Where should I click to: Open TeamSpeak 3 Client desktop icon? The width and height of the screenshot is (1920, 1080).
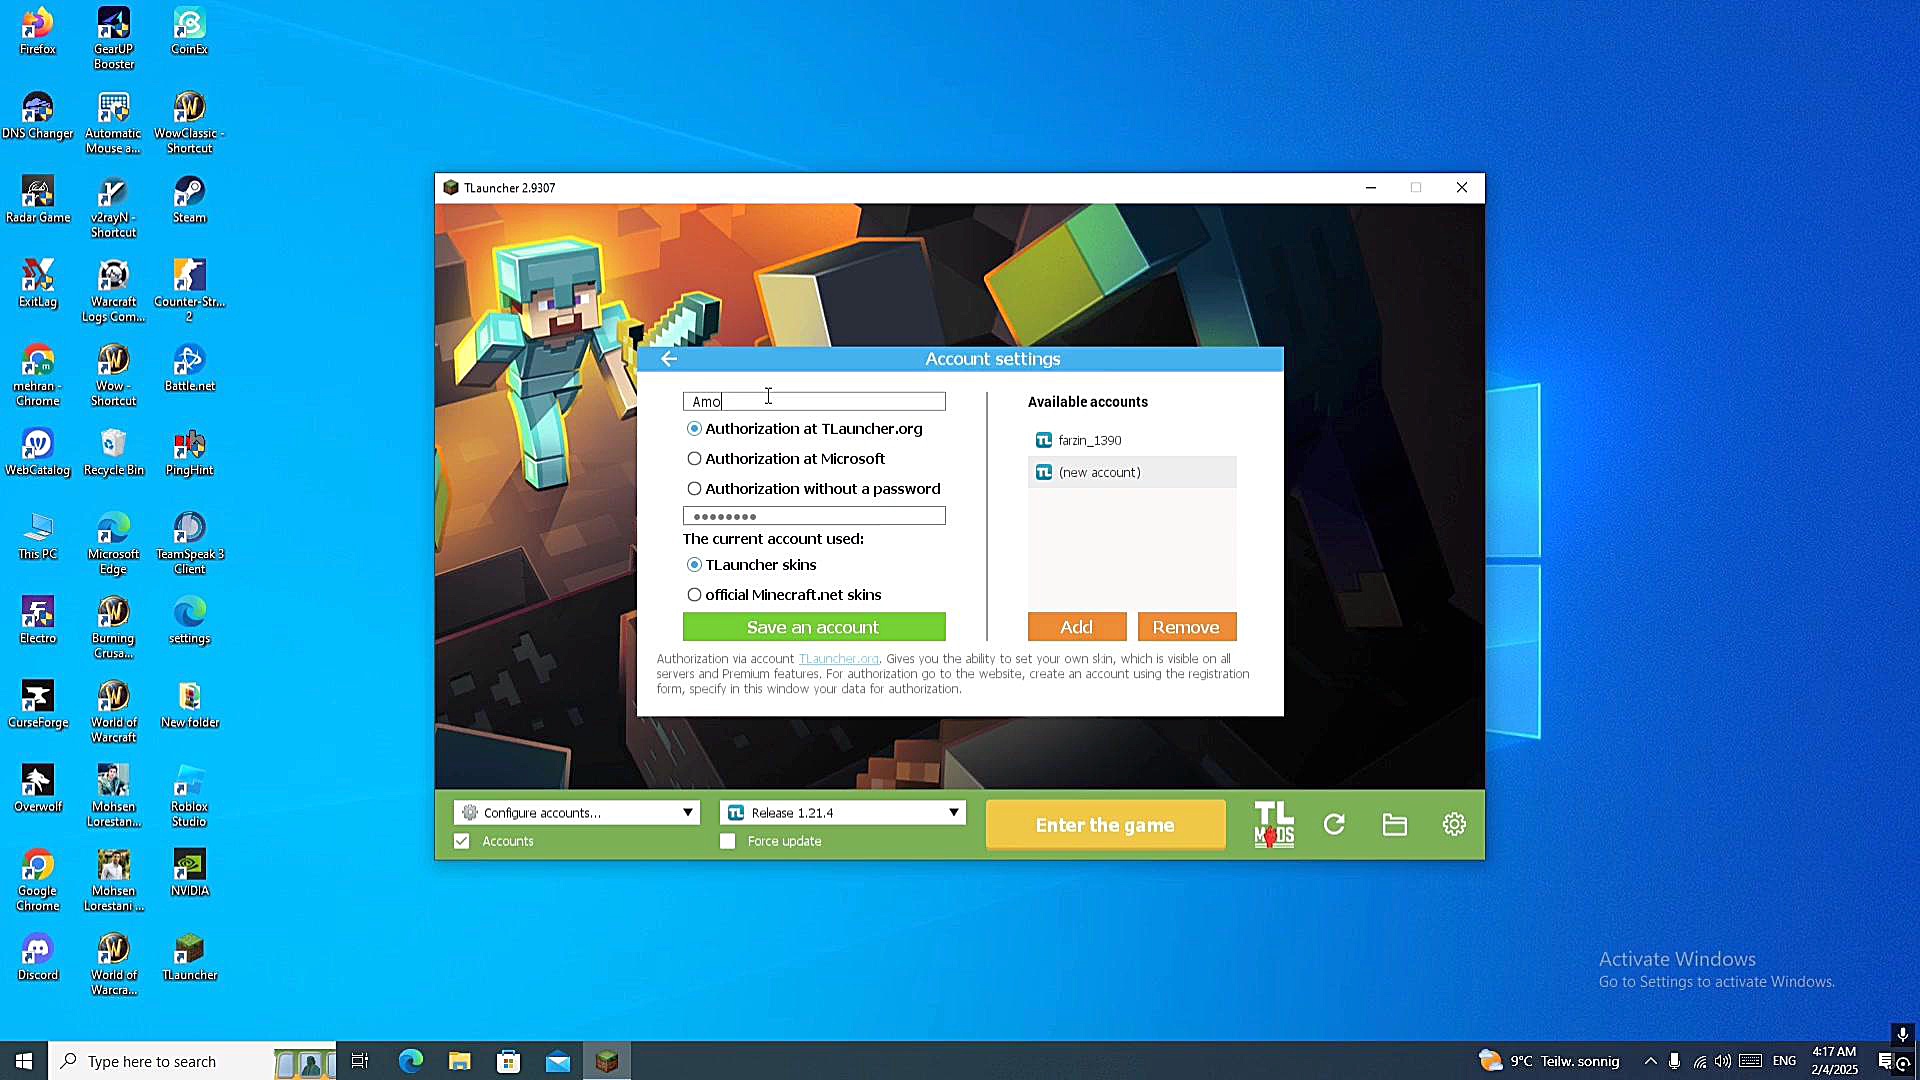tap(189, 543)
